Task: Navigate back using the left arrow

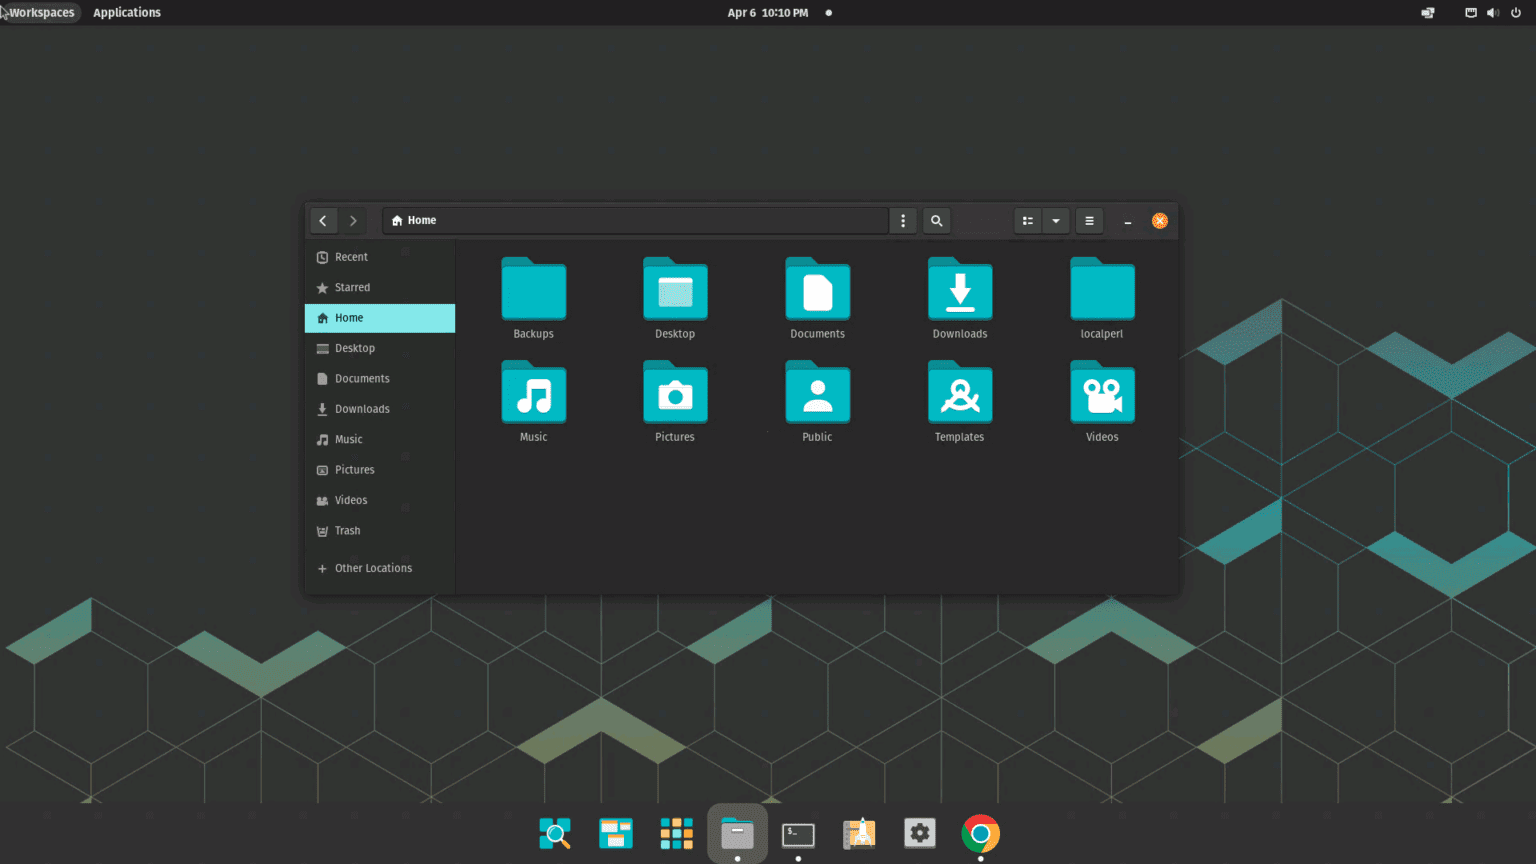Action: coord(322,220)
